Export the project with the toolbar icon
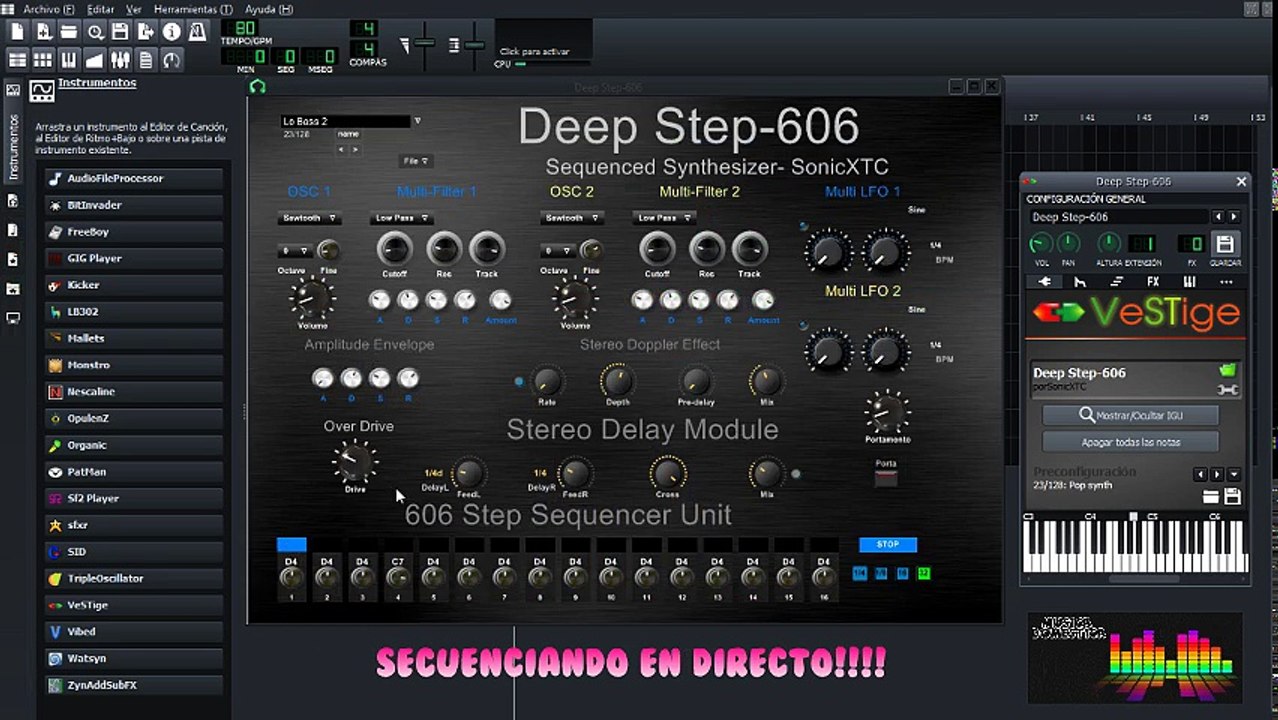 pyautogui.click(x=146, y=32)
